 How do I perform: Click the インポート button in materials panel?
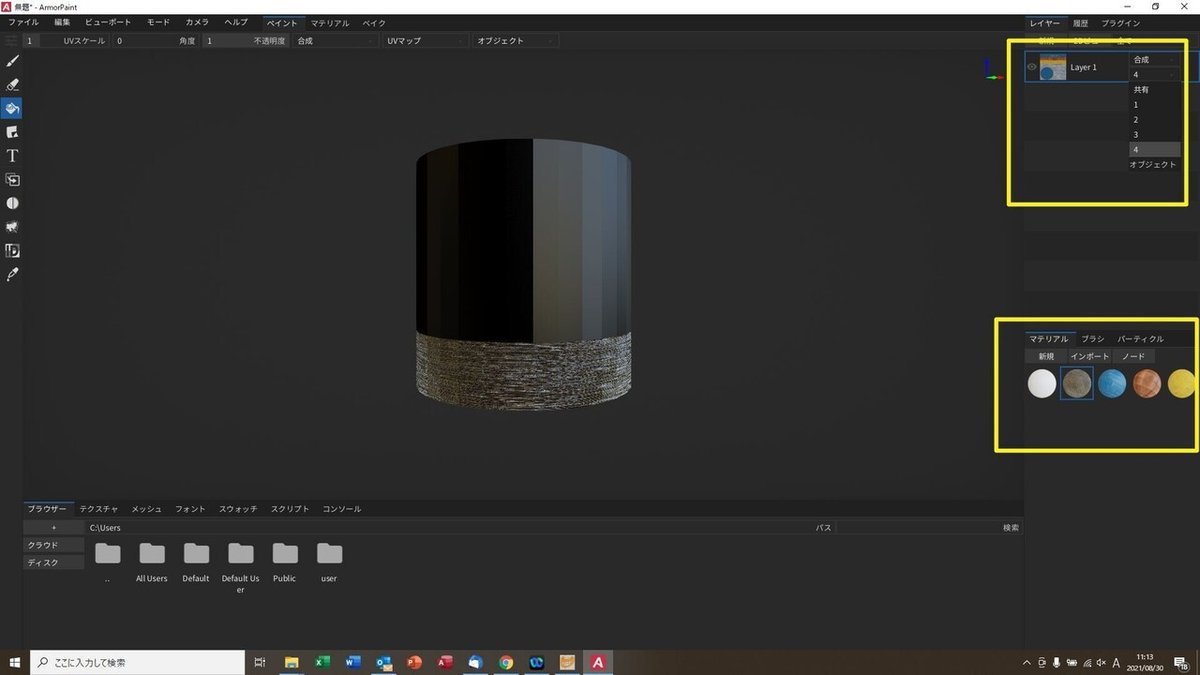coord(1089,356)
